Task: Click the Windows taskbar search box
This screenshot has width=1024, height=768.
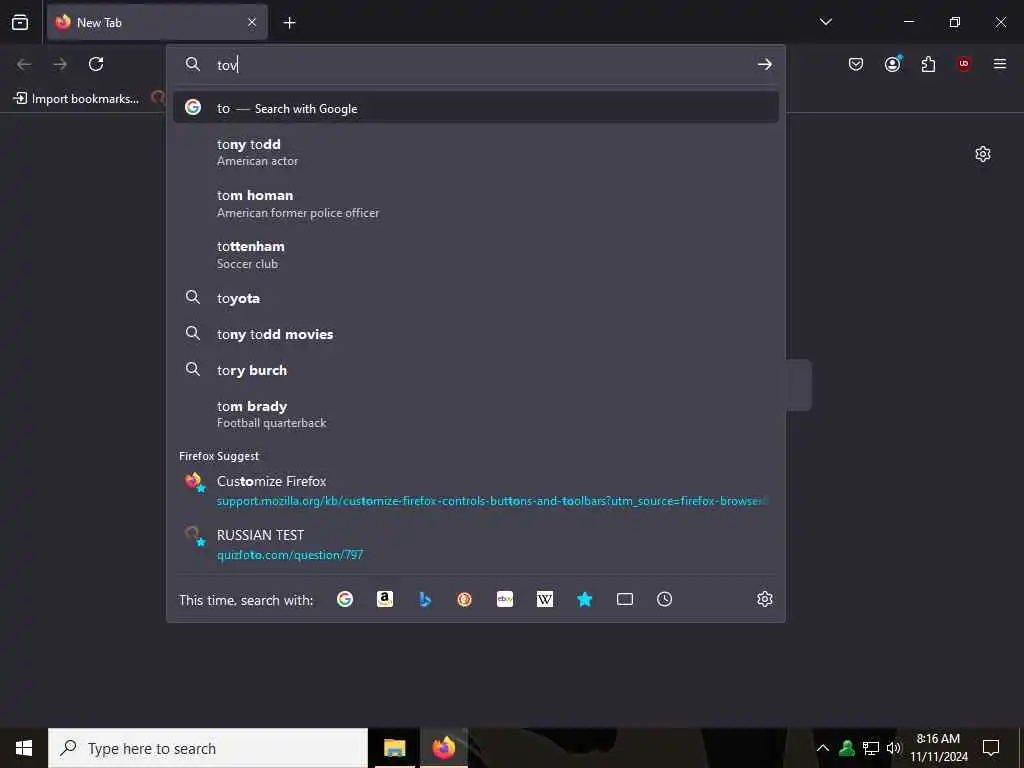Action: pos(208,748)
